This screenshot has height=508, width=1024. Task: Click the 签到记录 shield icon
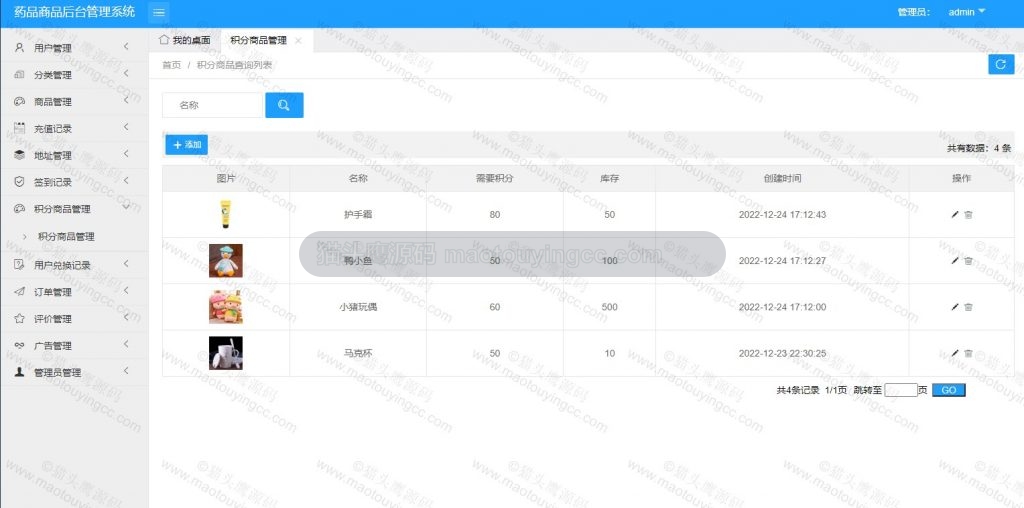(x=20, y=182)
